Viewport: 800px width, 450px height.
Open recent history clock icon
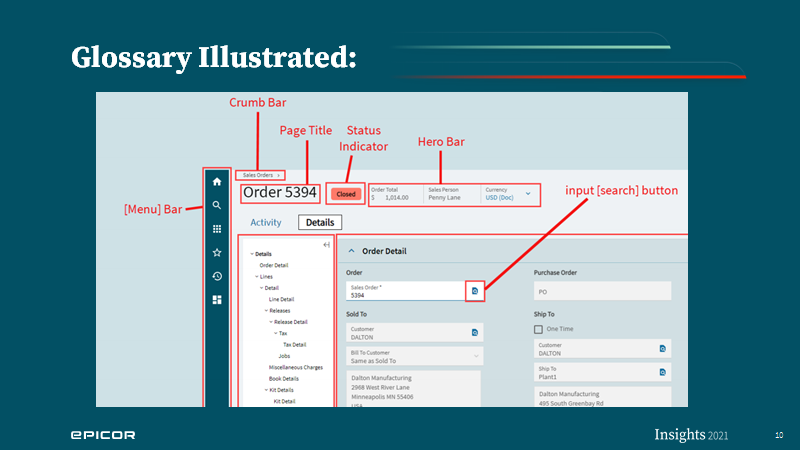point(217,276)
